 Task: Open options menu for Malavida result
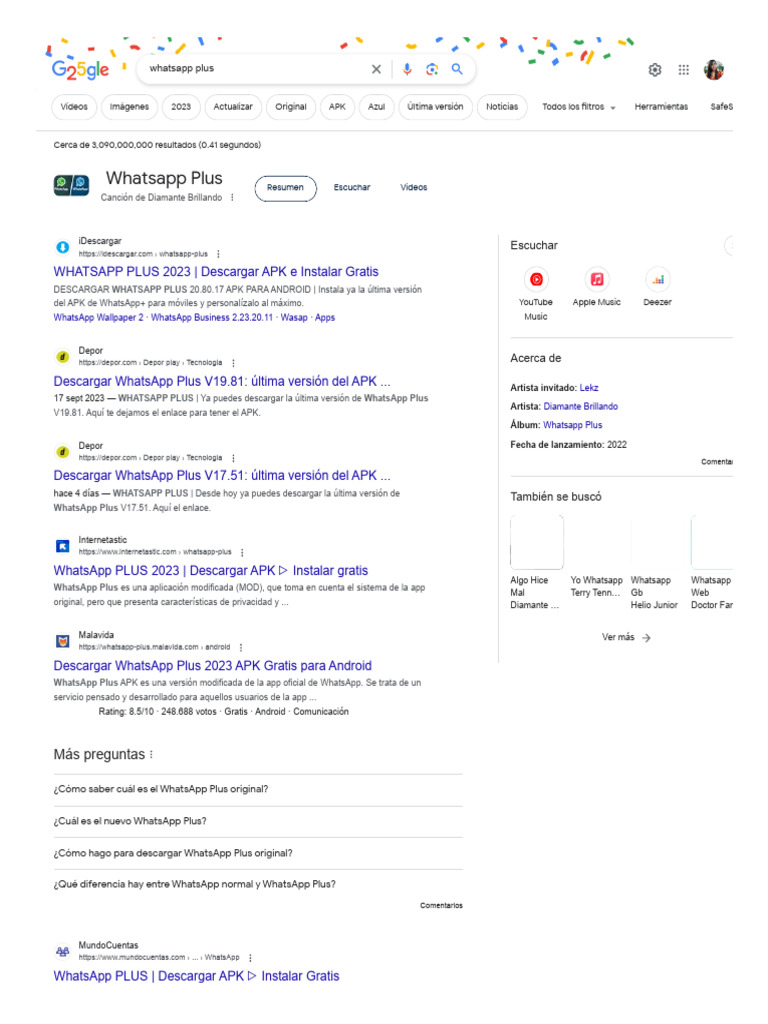click(241, 648)
